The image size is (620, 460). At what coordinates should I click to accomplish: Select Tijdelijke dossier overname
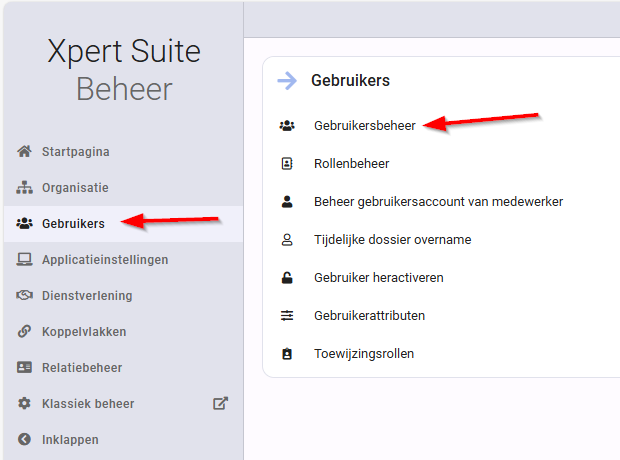click(x=393, y=240)
